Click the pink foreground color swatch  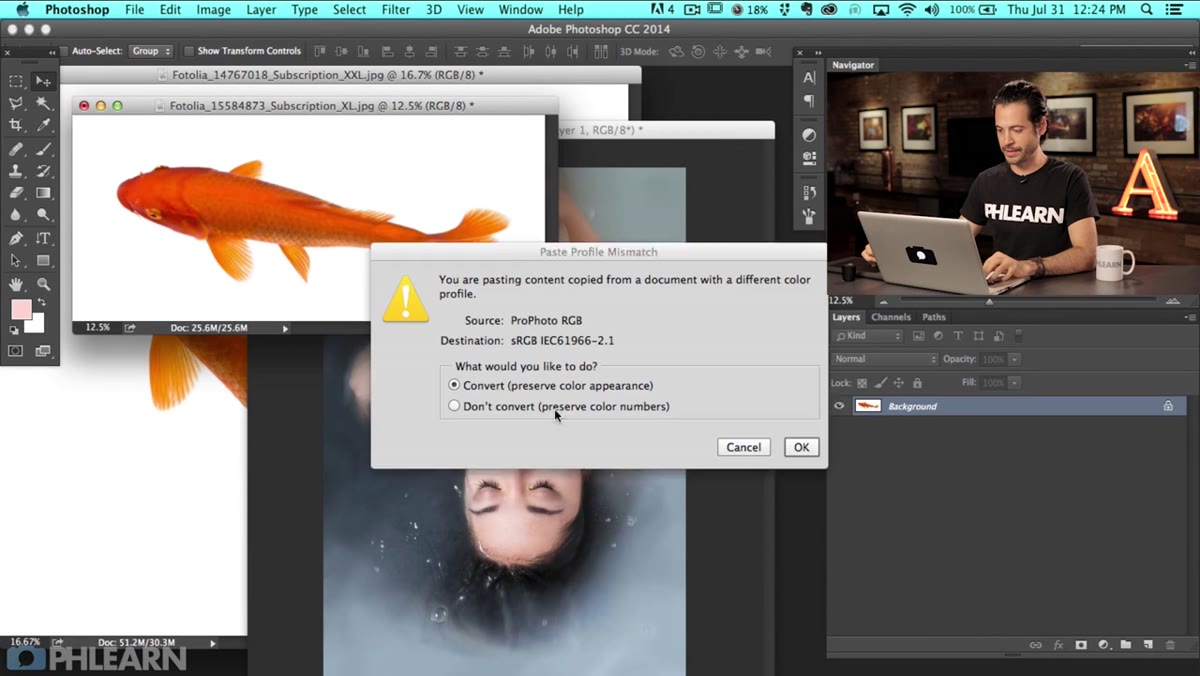pos(21,310)
